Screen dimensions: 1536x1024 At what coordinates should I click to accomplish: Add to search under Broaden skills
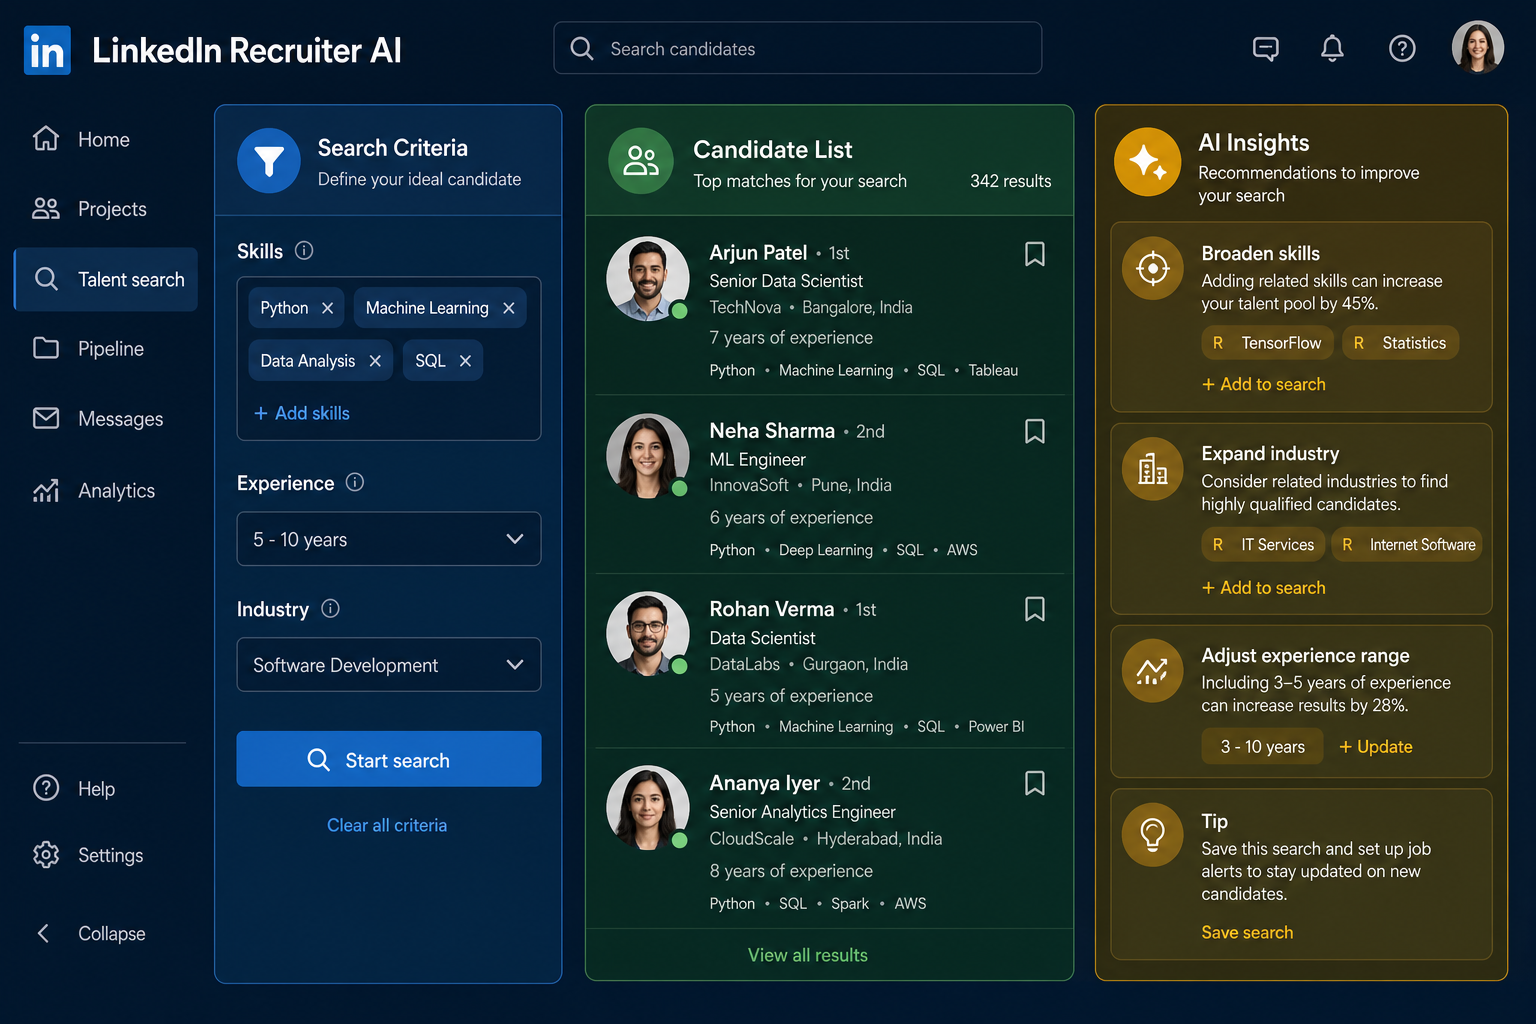(1264, 384)
